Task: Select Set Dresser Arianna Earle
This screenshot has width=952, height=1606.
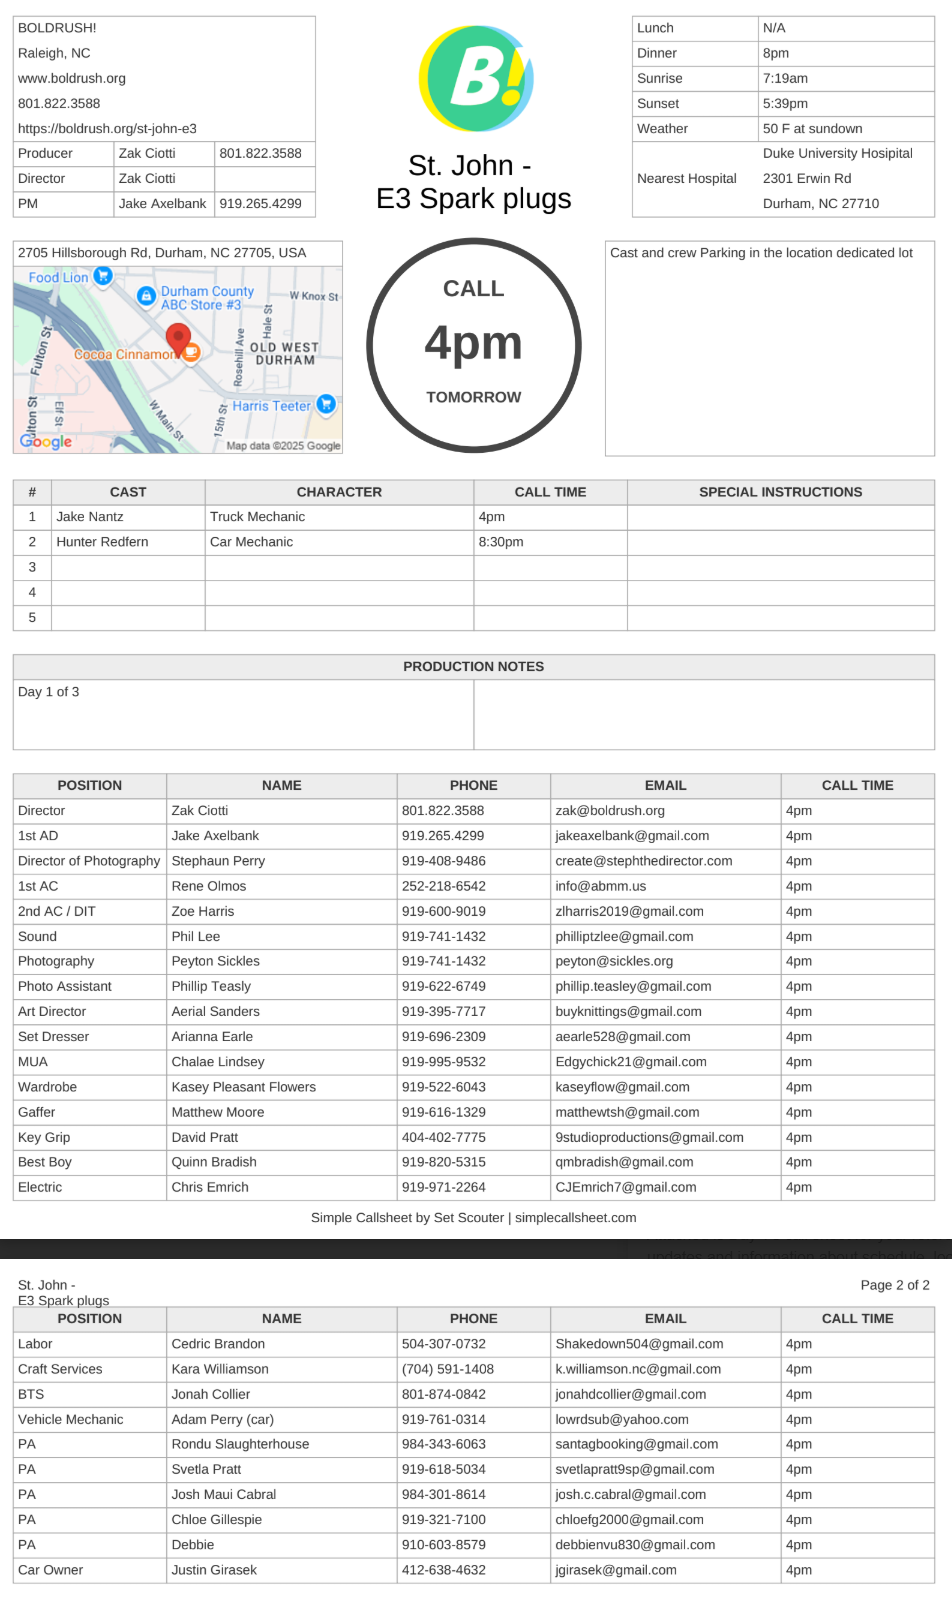Action: 212,1036
